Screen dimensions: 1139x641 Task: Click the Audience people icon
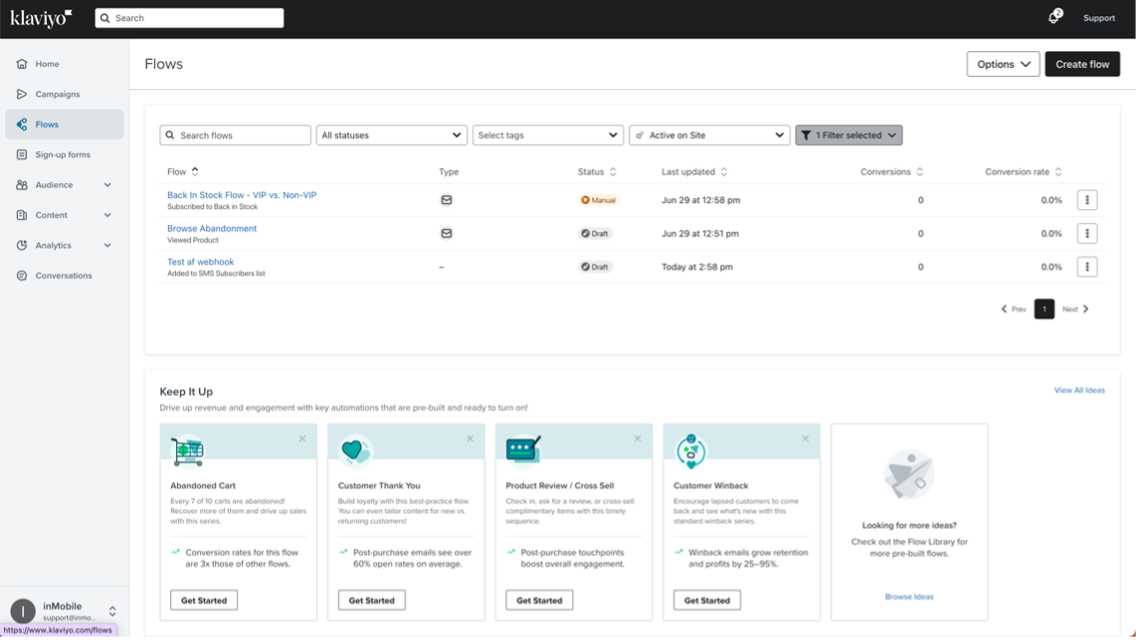tap(22, 185)
